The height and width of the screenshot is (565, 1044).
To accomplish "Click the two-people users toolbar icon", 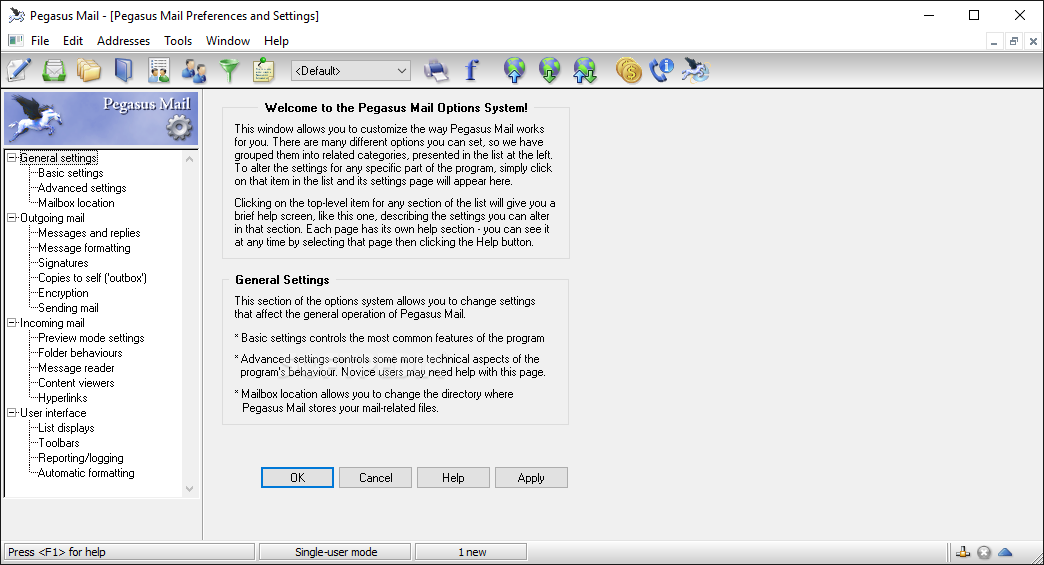I will [x=194, y=70].
